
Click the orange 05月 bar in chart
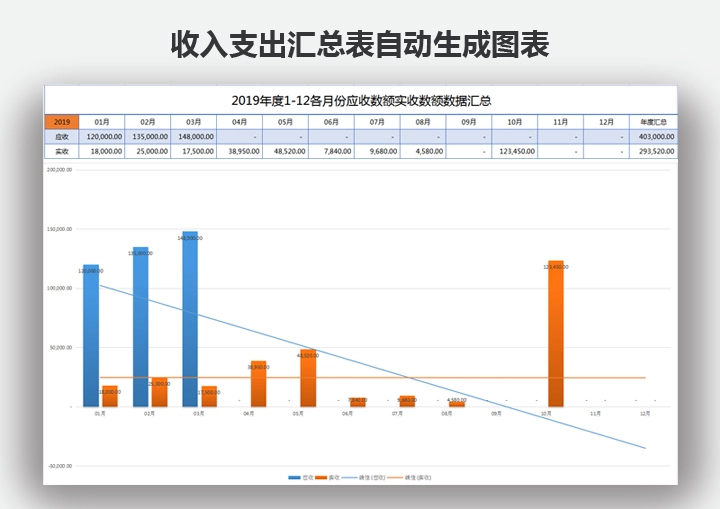308,378
